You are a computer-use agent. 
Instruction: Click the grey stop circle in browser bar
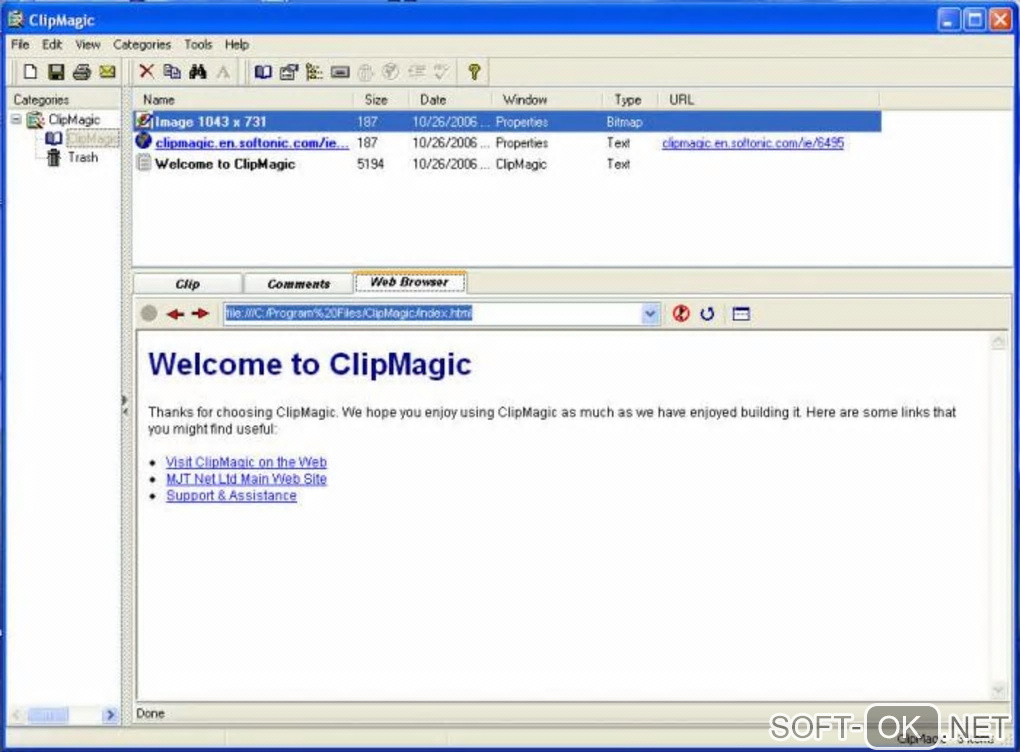click(149, 314)
